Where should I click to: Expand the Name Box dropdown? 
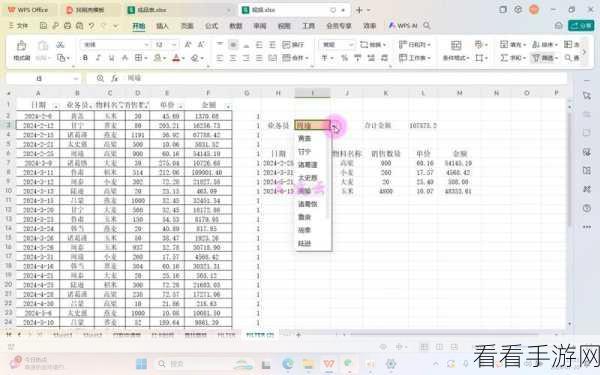76,78
